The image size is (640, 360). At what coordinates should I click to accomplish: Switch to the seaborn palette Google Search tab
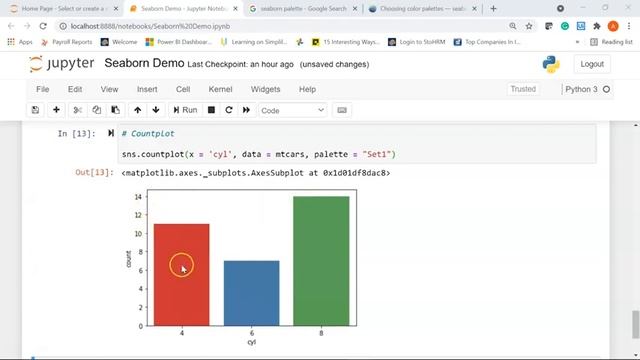coord(303,9)
